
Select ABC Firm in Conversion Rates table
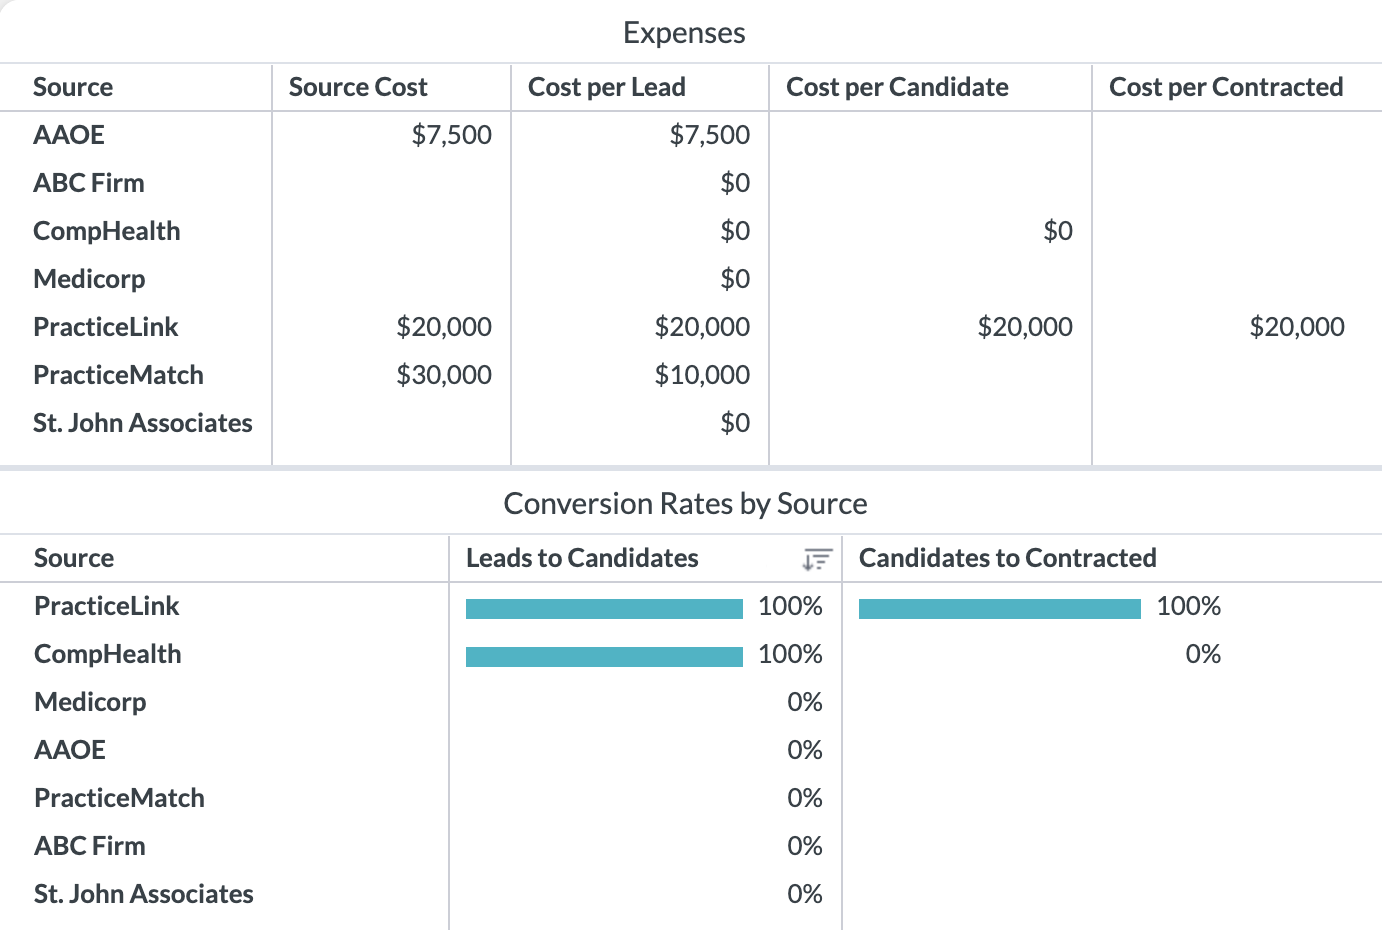pyautogui.click(x=90, y=846)
